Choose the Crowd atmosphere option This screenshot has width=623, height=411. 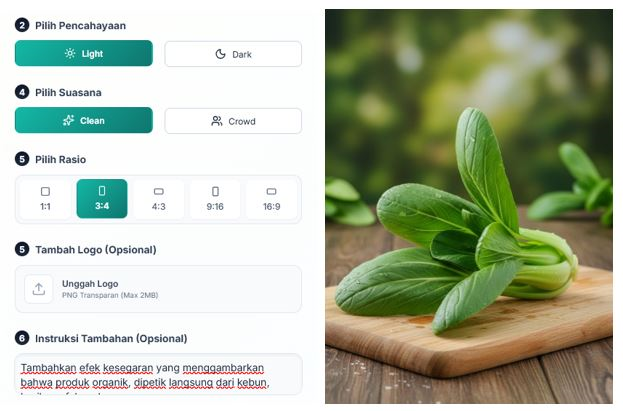coord(233,121)
